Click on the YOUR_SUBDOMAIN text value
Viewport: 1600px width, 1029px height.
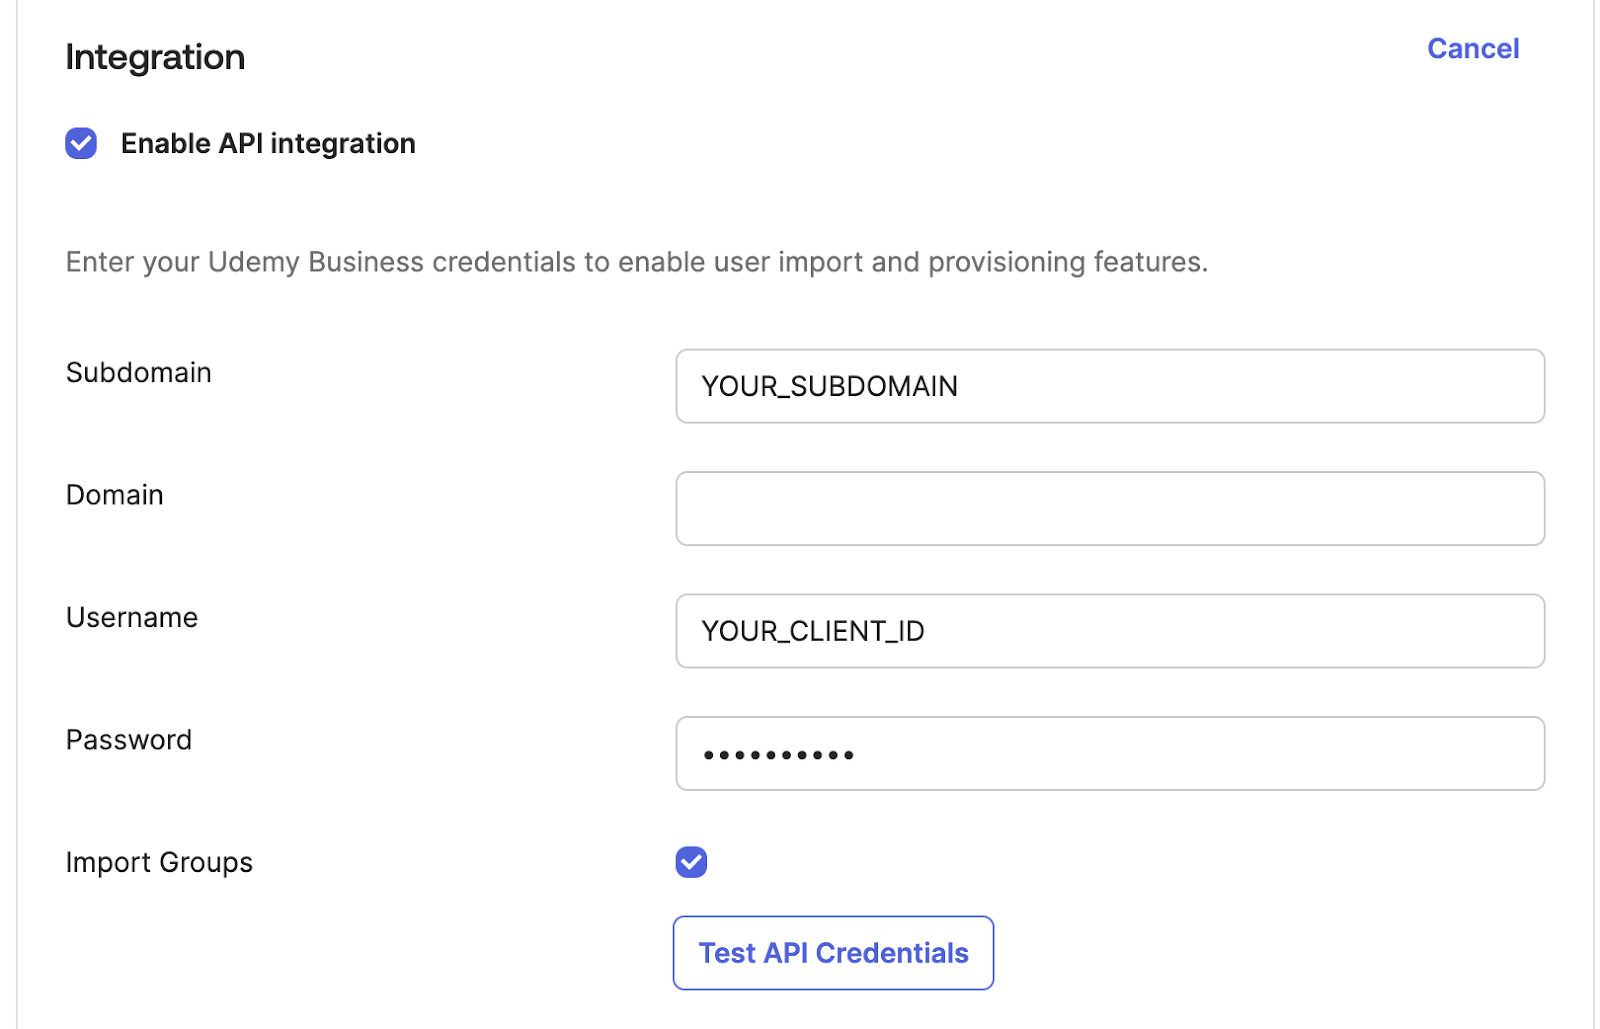(829, 386)
